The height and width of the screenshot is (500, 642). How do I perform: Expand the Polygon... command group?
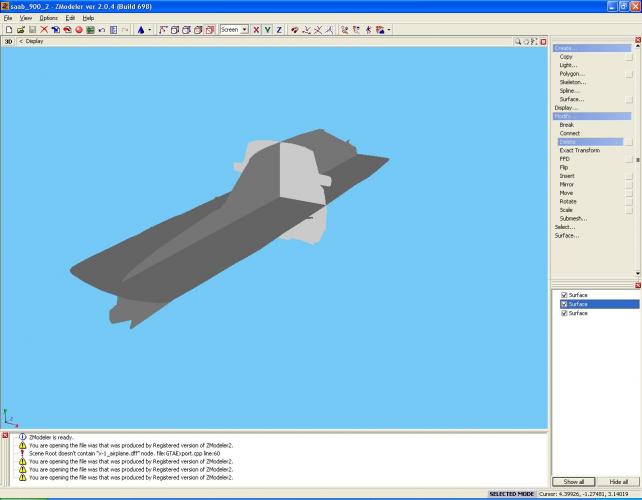[572, 73]
